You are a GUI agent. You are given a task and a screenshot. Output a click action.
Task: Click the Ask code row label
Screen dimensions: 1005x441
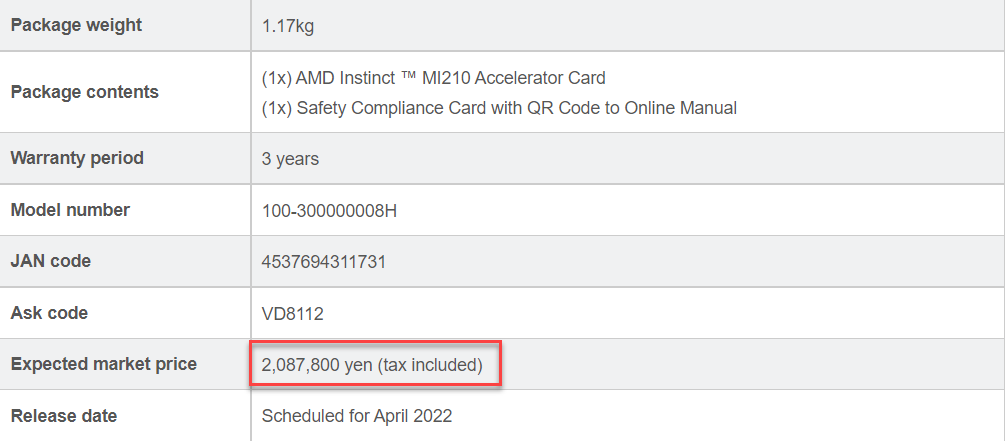(x=49, y=313)
